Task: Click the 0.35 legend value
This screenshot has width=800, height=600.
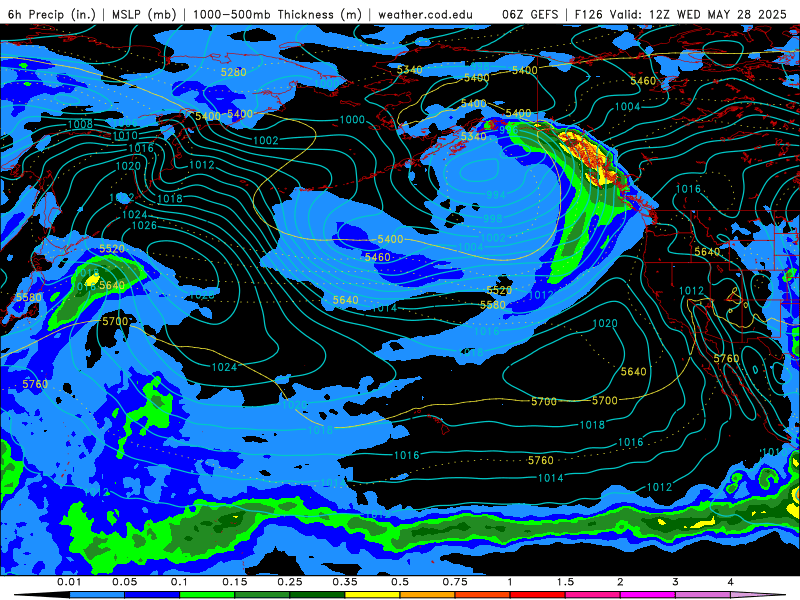Action: (345, 582)
